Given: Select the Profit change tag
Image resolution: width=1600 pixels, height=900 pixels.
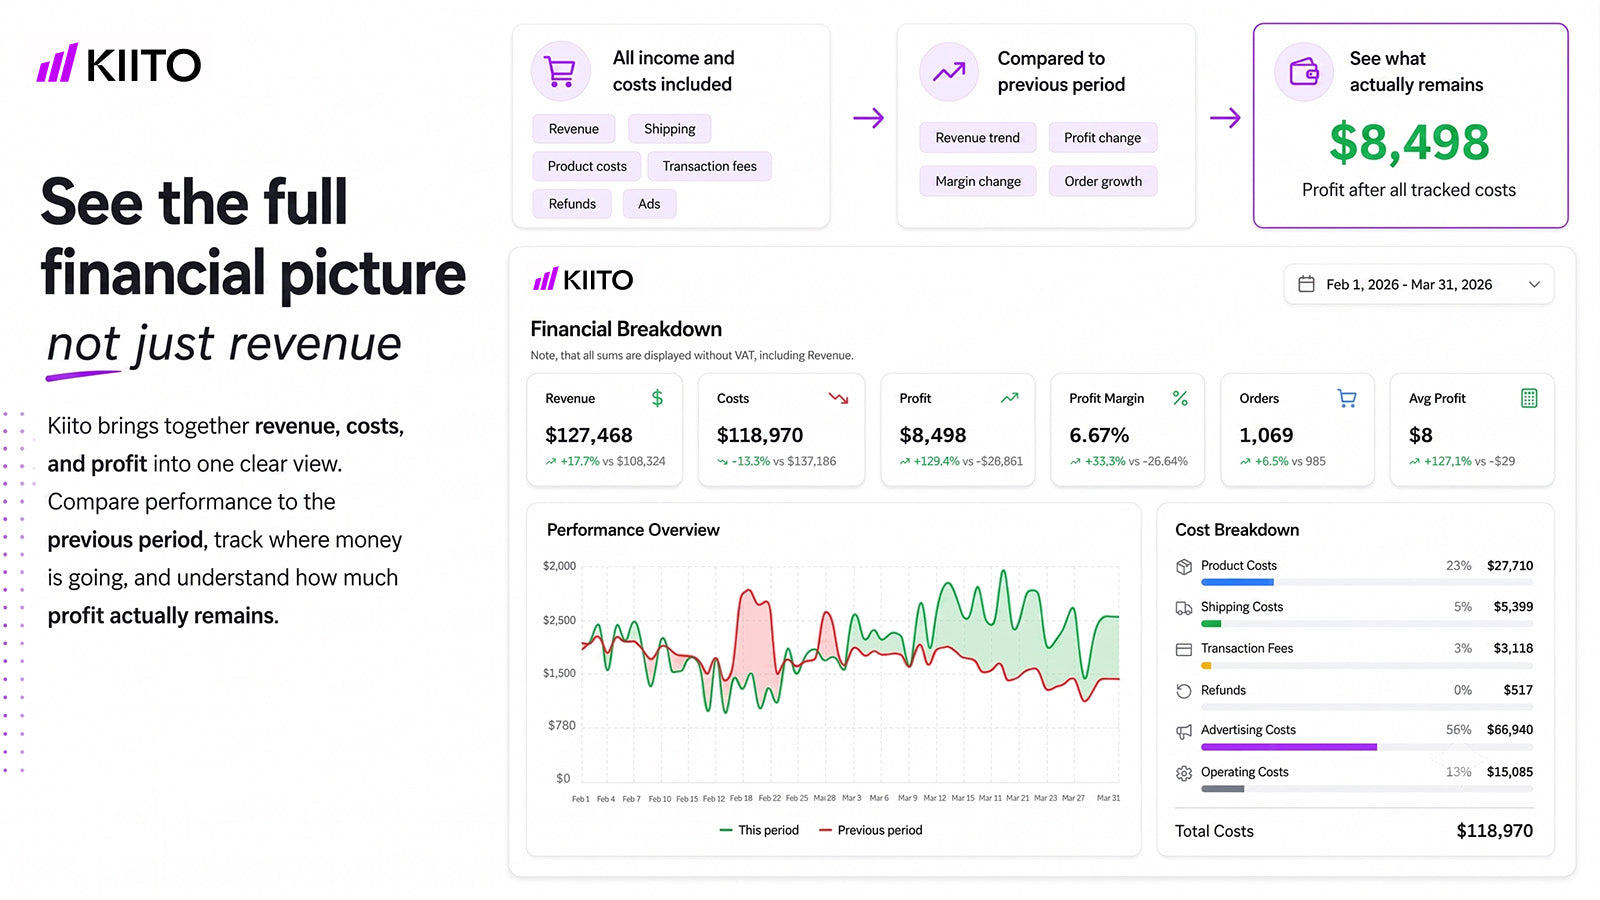Looking at the screenshot, I should [x=1102, y=138].
